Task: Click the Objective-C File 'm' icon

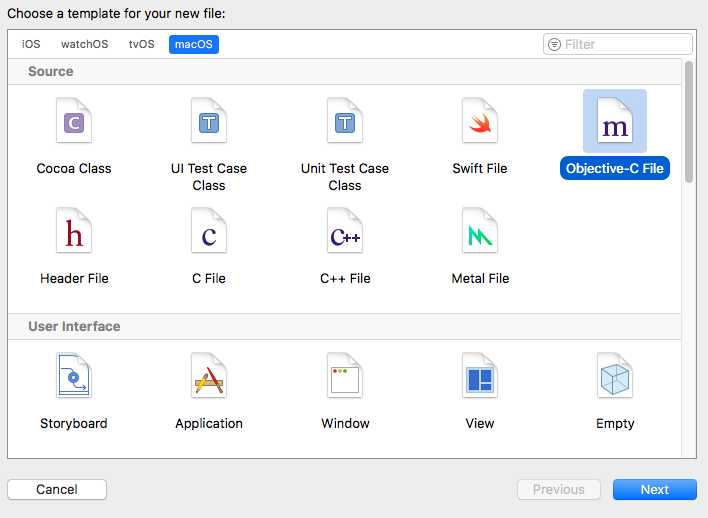Action: pos(615,120)
